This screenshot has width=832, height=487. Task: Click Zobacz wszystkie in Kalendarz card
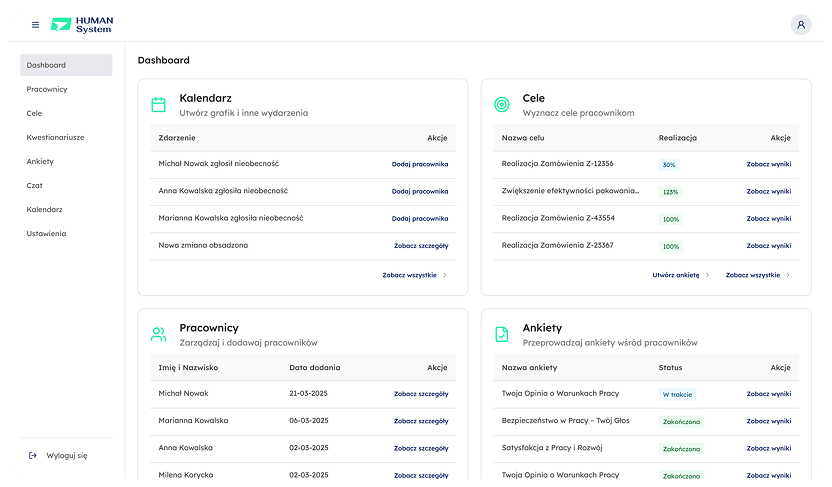[409, 275]
